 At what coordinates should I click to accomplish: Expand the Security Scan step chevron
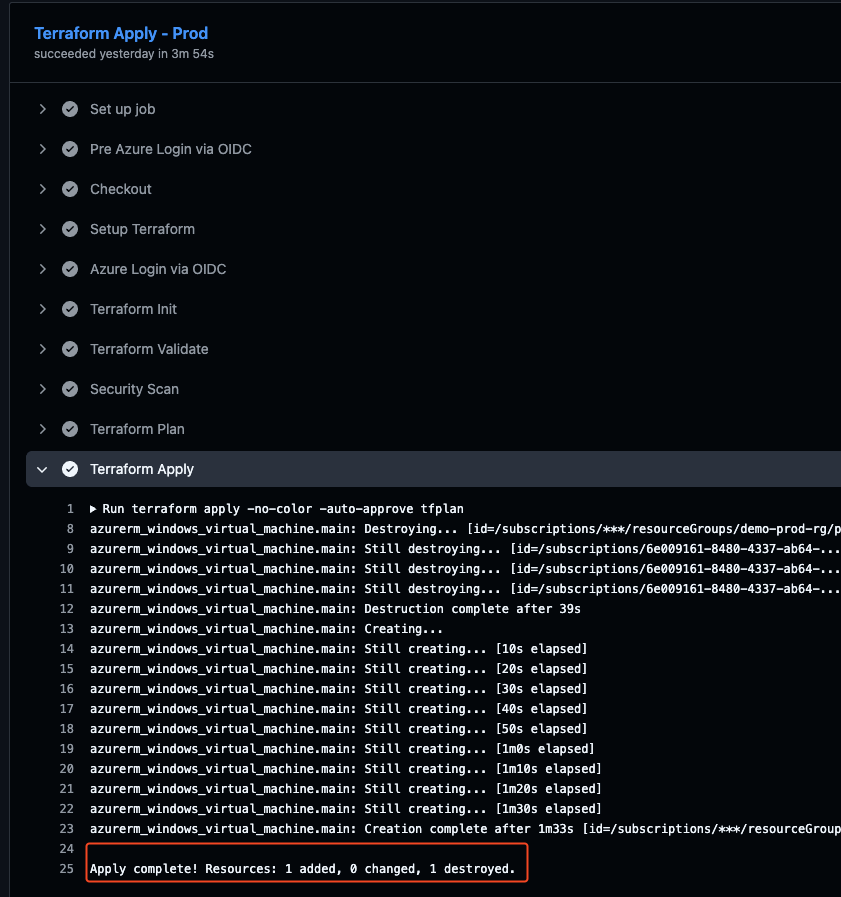pyautogui.click(x=42, y=389)
